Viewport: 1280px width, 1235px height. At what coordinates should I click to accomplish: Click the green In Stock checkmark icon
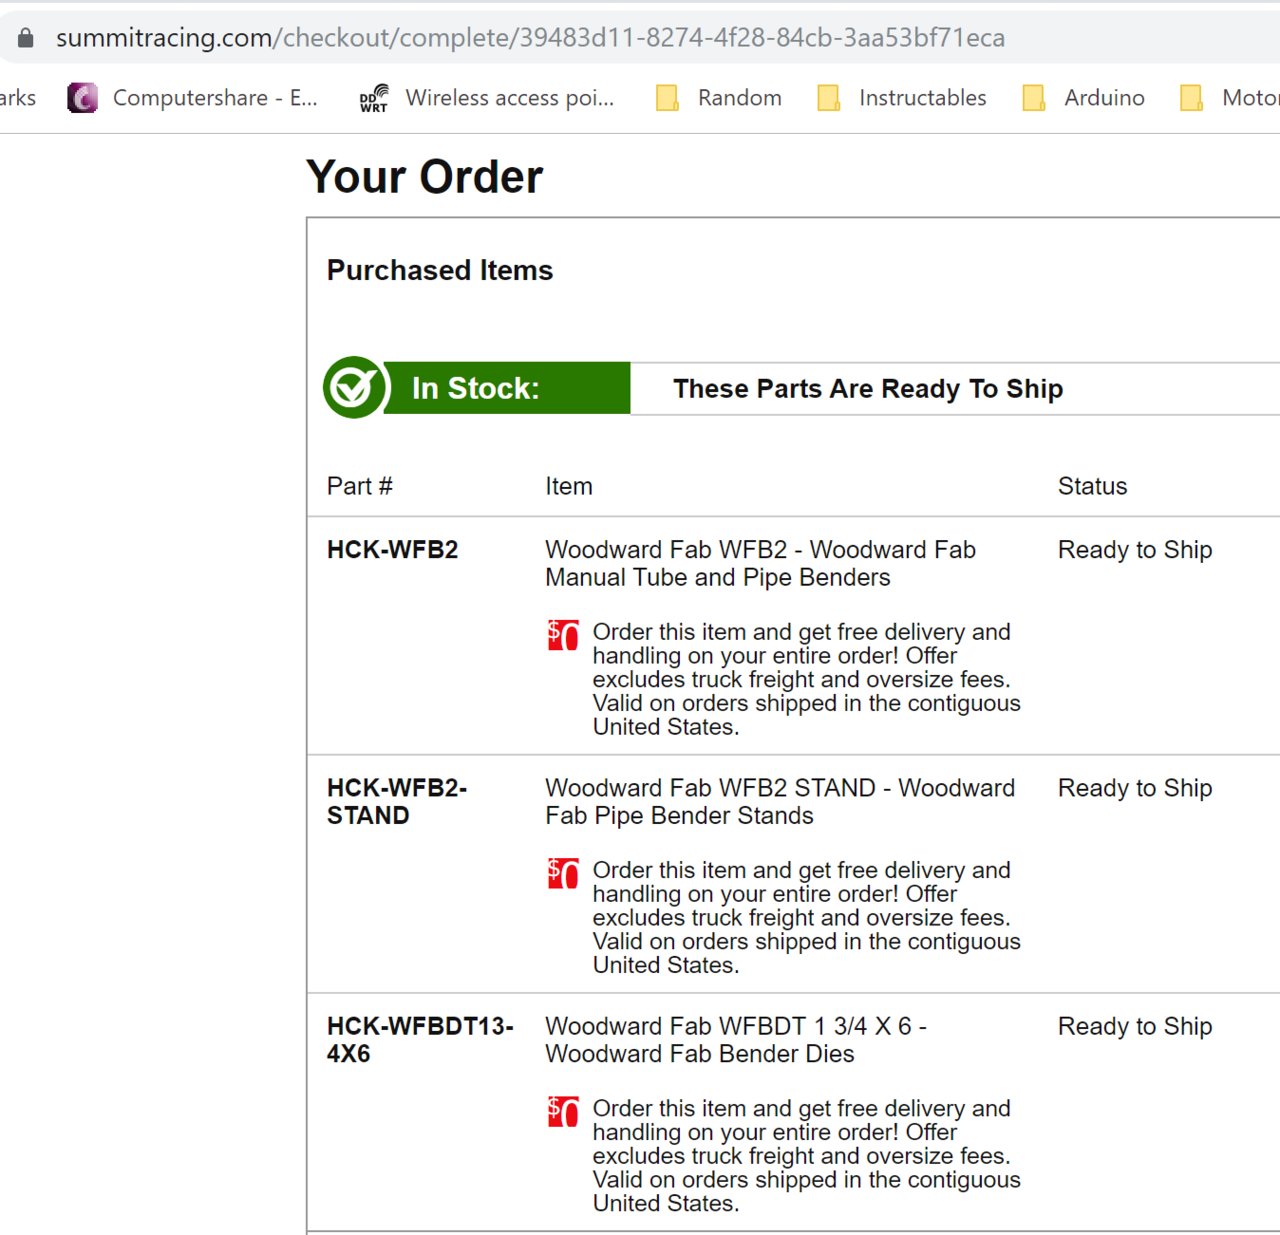tap(353, 387)
